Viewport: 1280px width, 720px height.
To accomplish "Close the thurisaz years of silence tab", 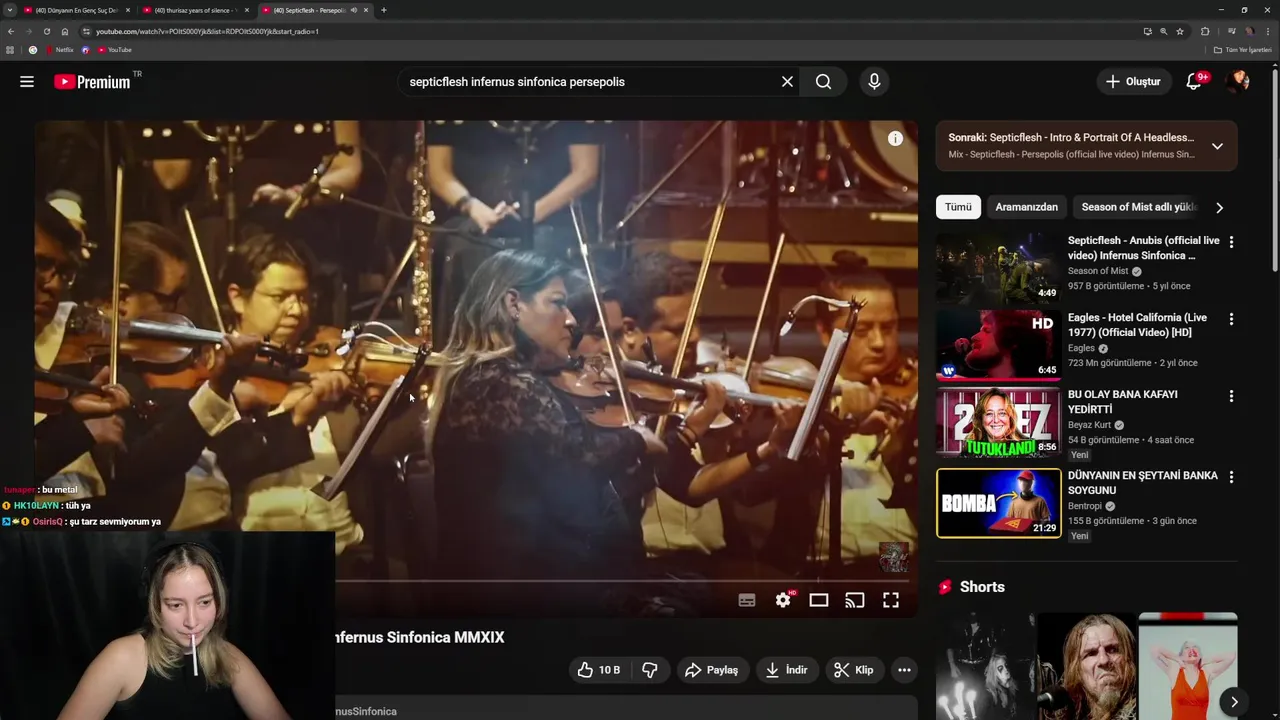I will click(247, 10).
